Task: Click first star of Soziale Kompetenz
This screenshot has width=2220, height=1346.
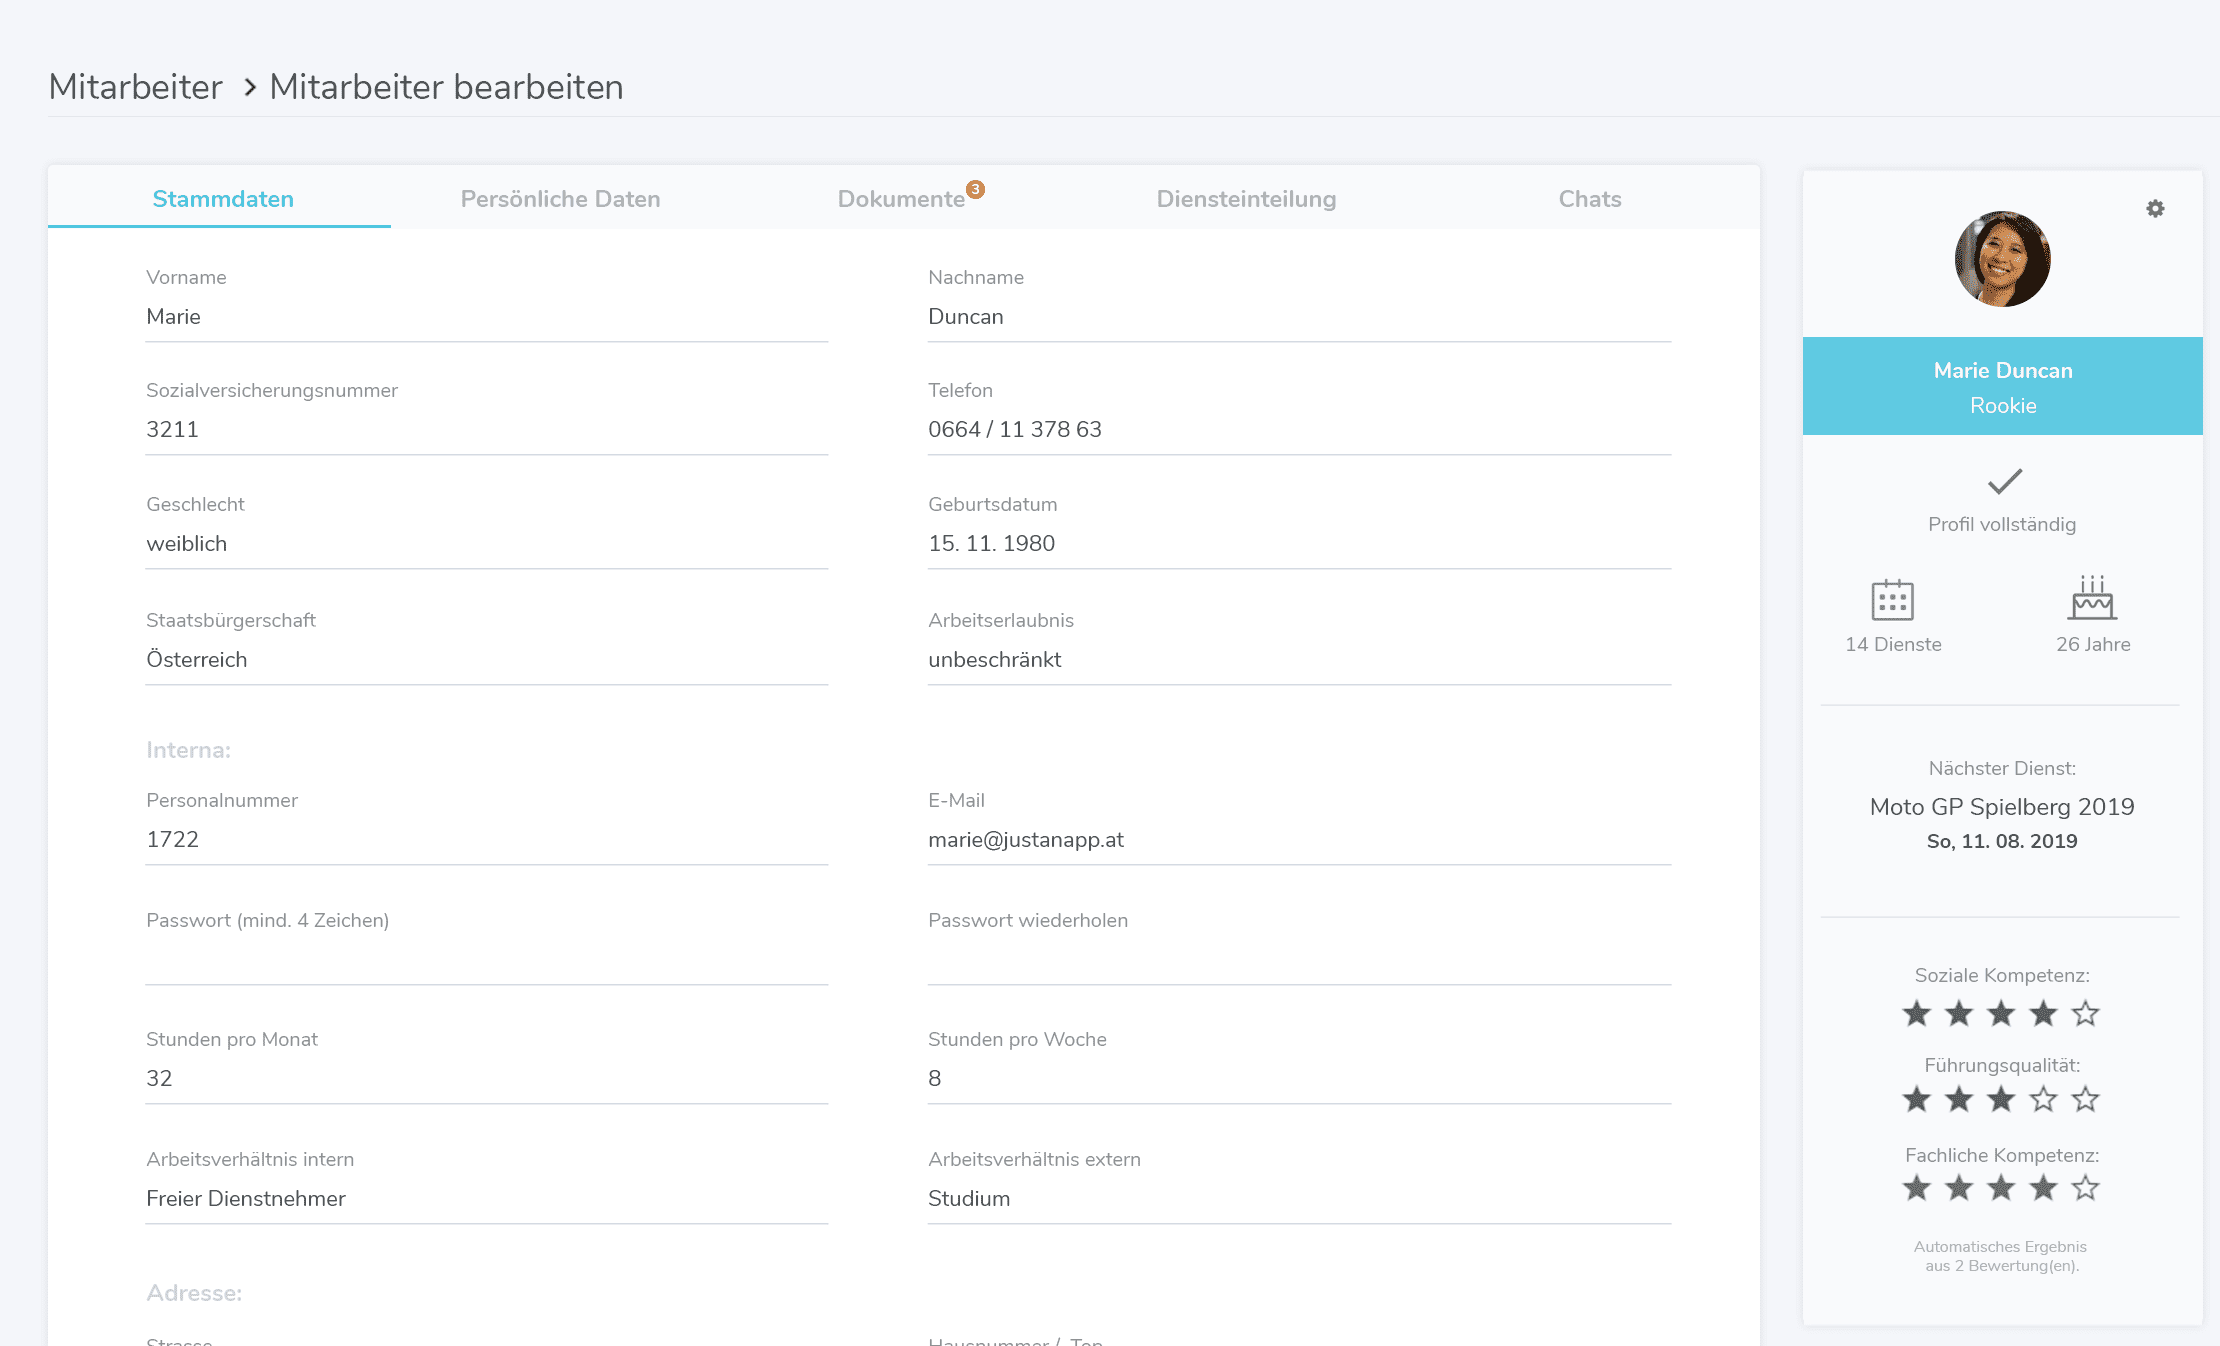Action: (1916, 1013)
